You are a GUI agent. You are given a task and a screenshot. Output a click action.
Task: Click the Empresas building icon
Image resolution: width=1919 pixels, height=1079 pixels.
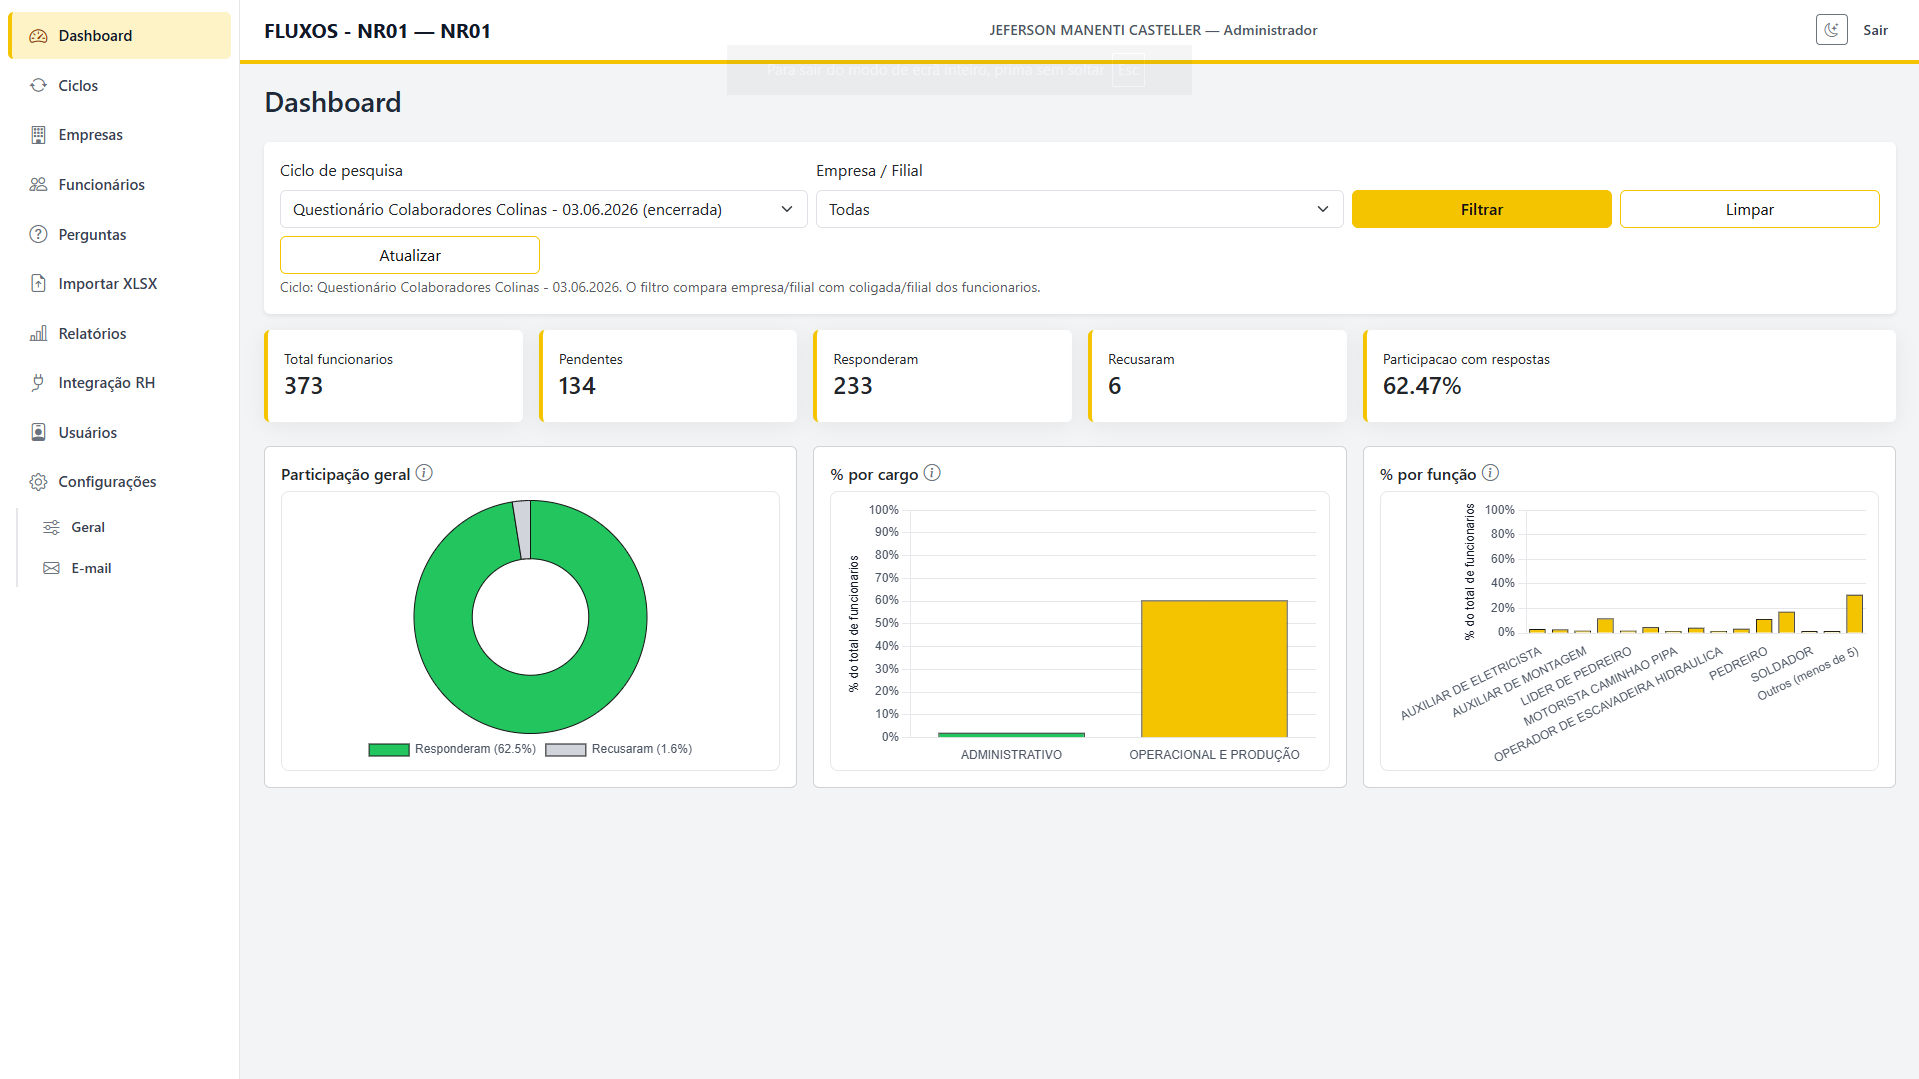click(38, 135)
